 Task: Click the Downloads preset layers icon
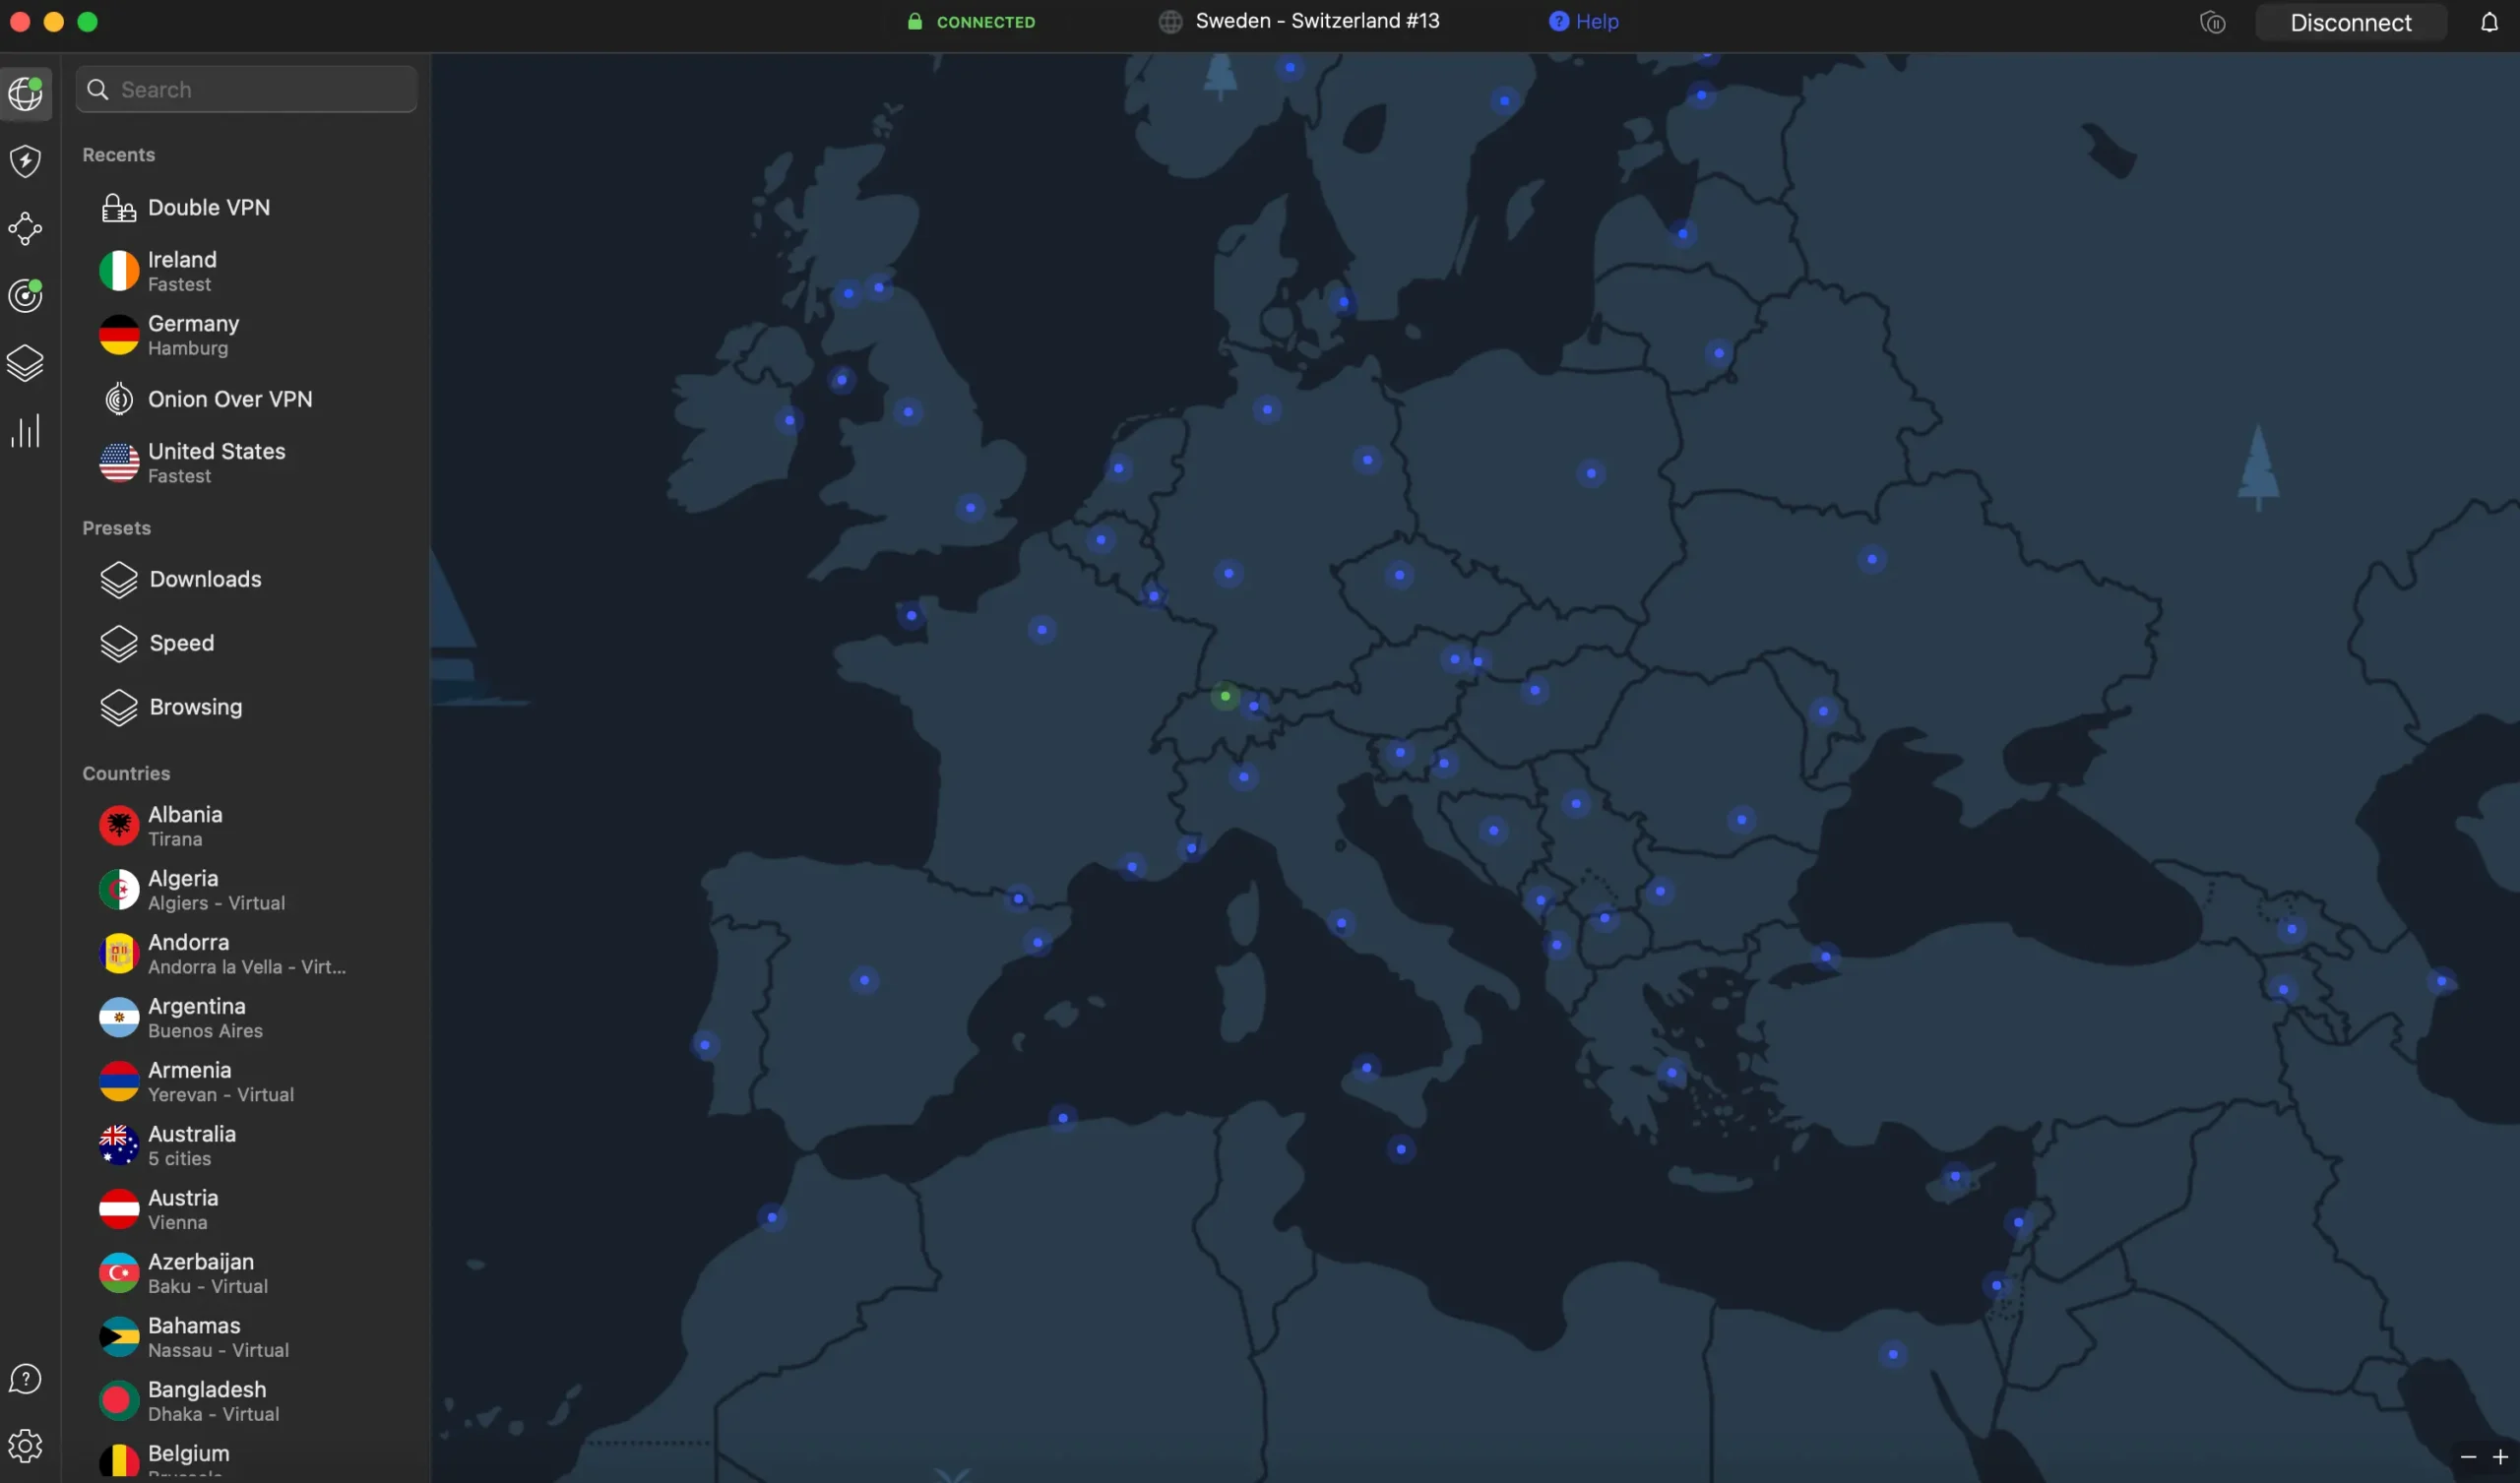coord(119,580)
